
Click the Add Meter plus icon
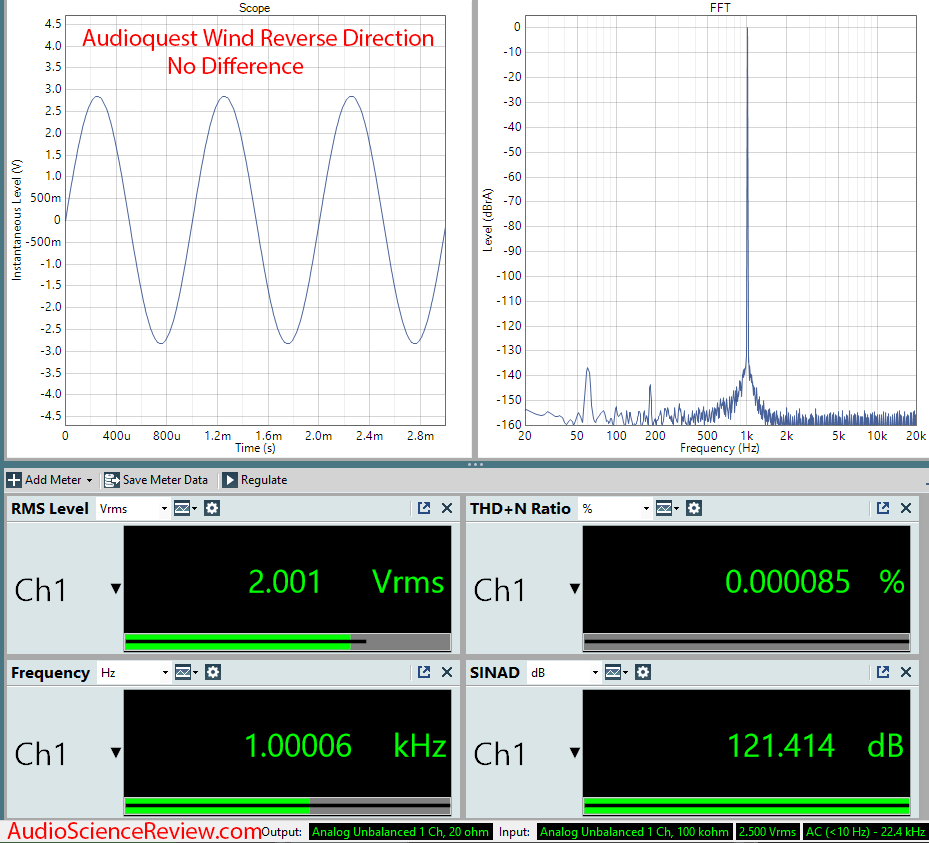(14, 480)
